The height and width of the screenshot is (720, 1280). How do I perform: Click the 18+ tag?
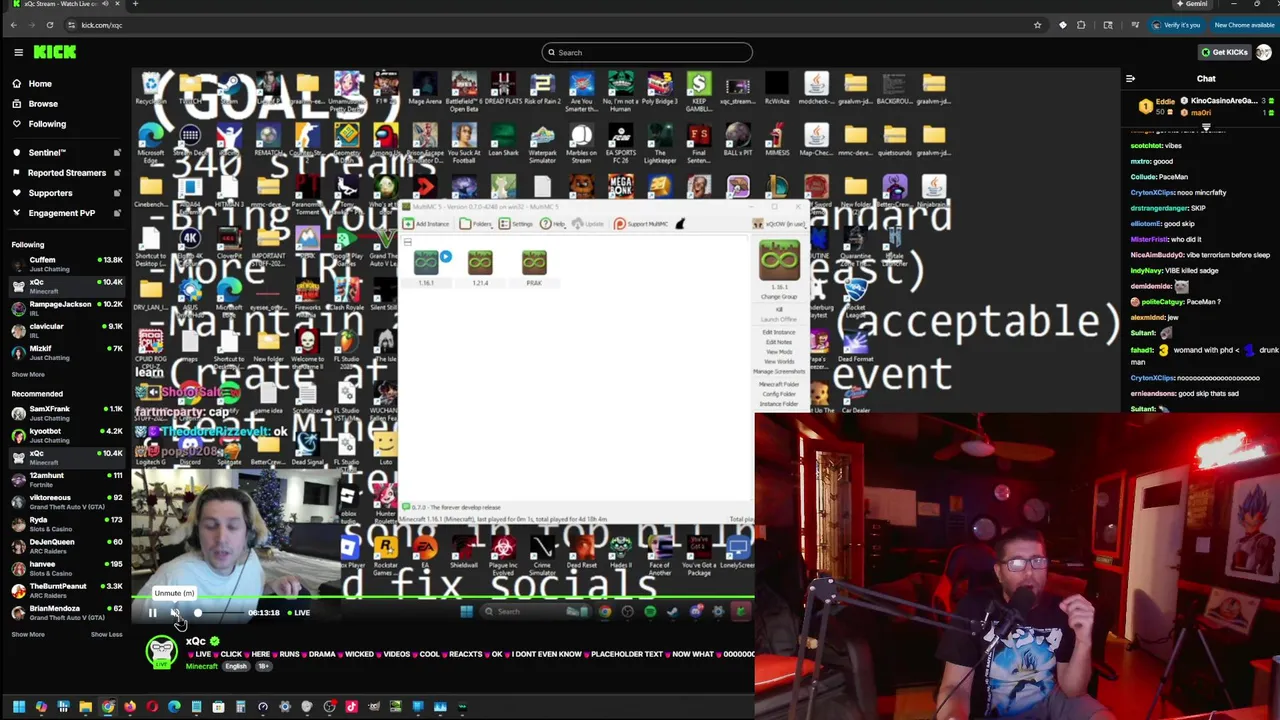click(263, 666)
